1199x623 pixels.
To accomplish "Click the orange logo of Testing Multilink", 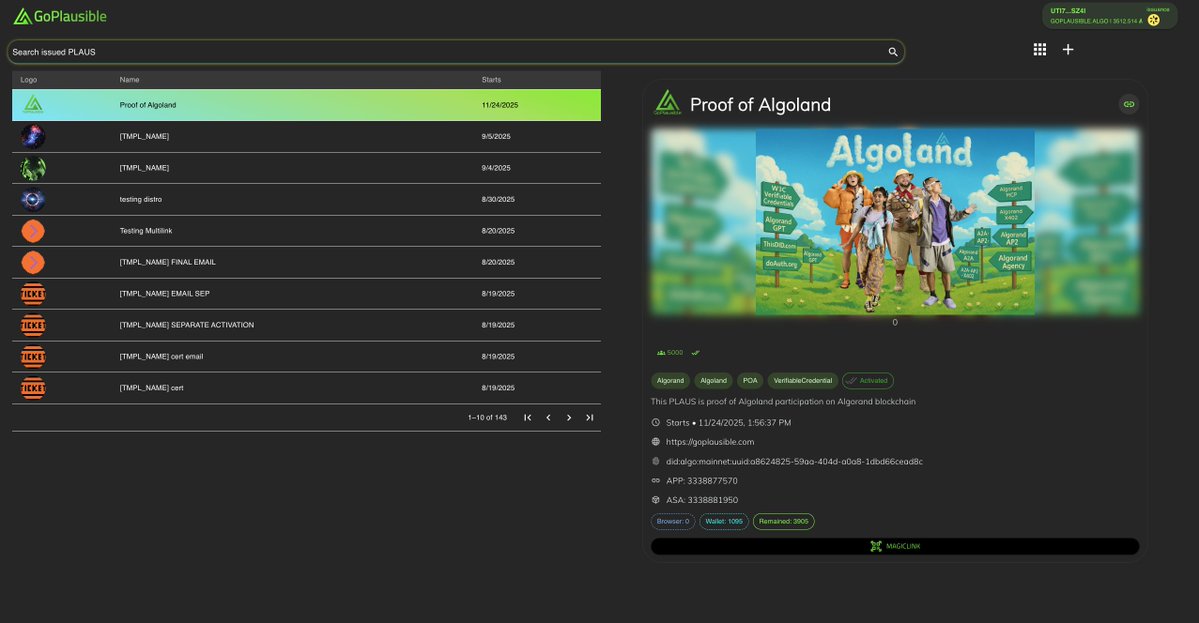I will [33, 231].
